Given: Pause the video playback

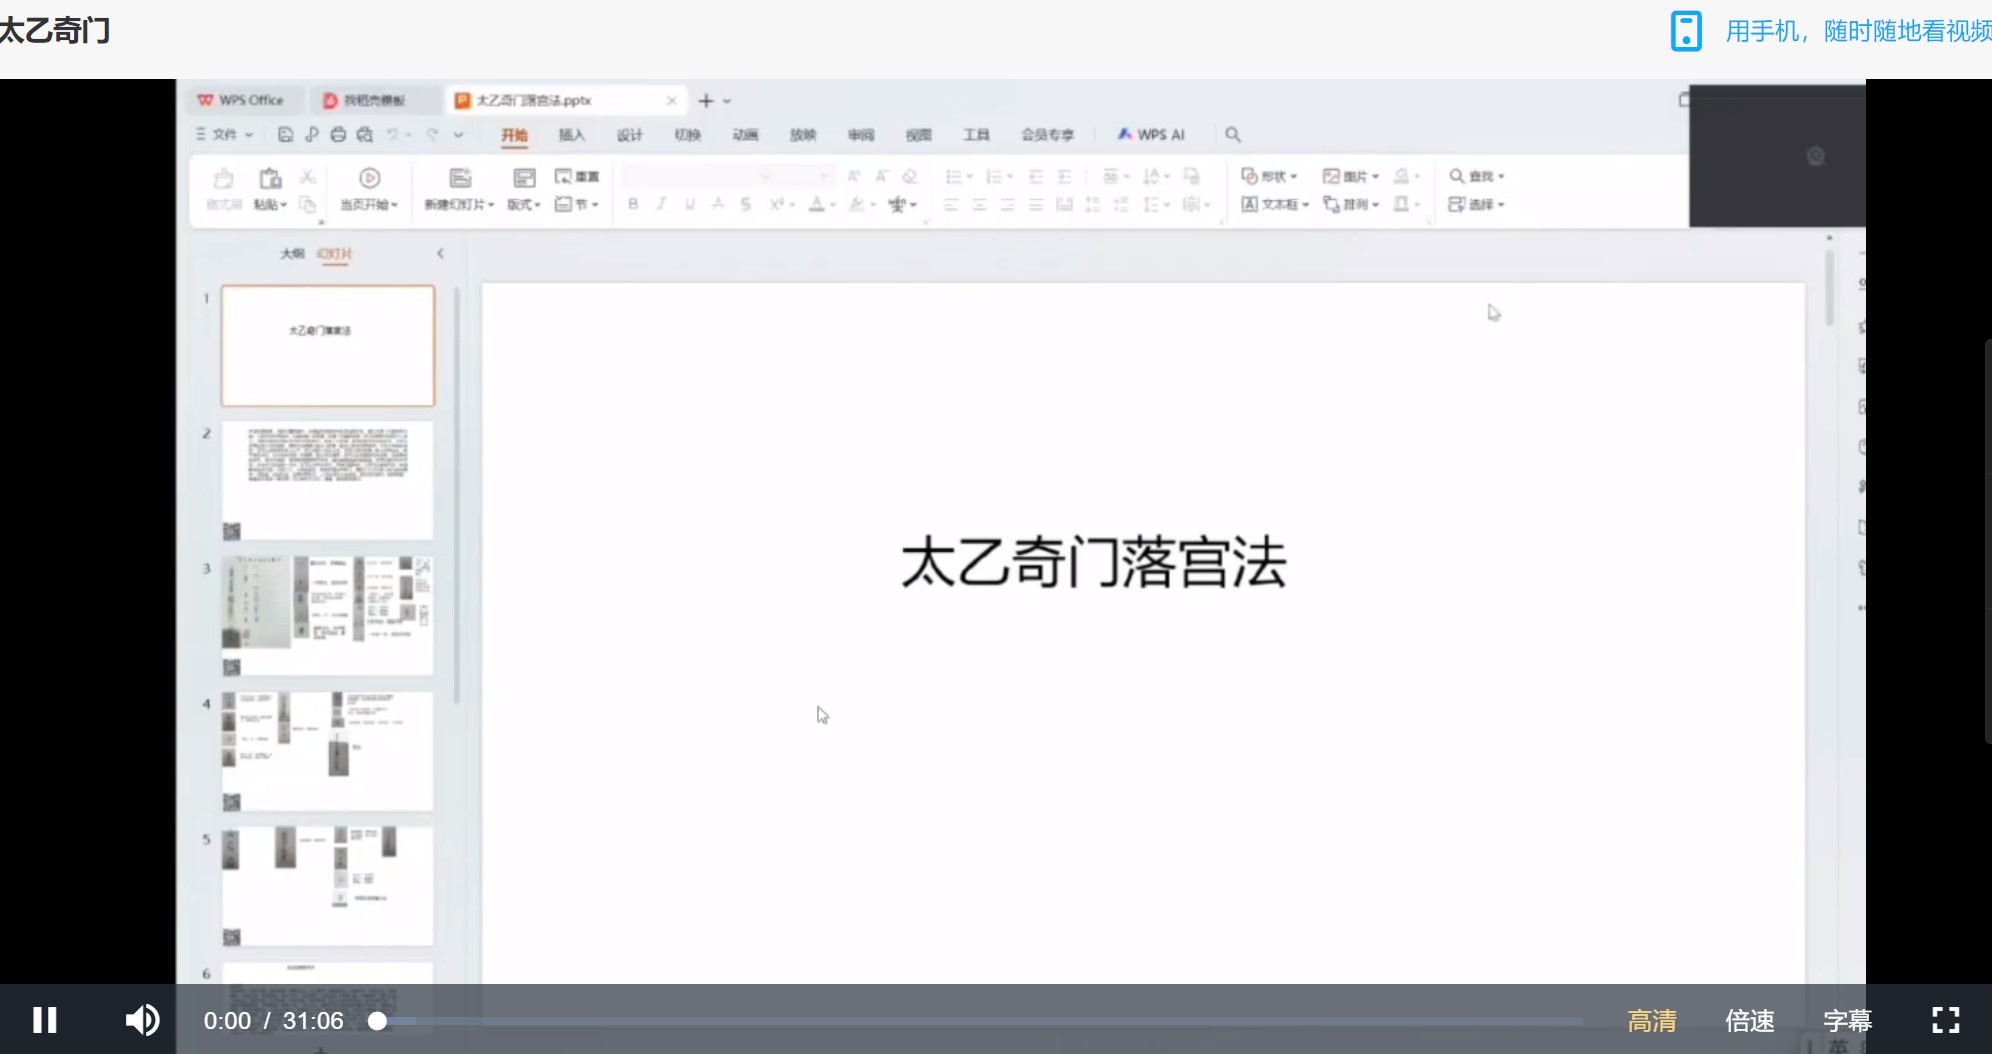Looking at the screenshot, I should click(x=44, y=1020).
